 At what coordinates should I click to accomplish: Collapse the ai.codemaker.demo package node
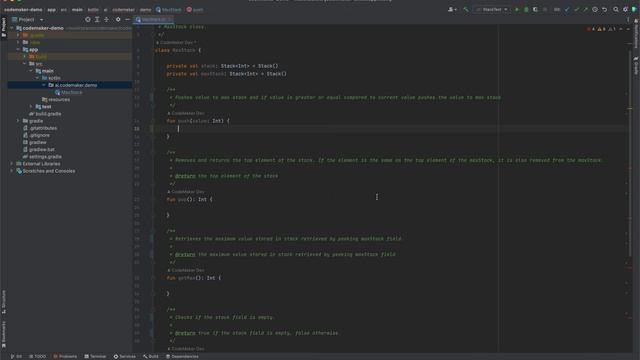pos(44,85)
